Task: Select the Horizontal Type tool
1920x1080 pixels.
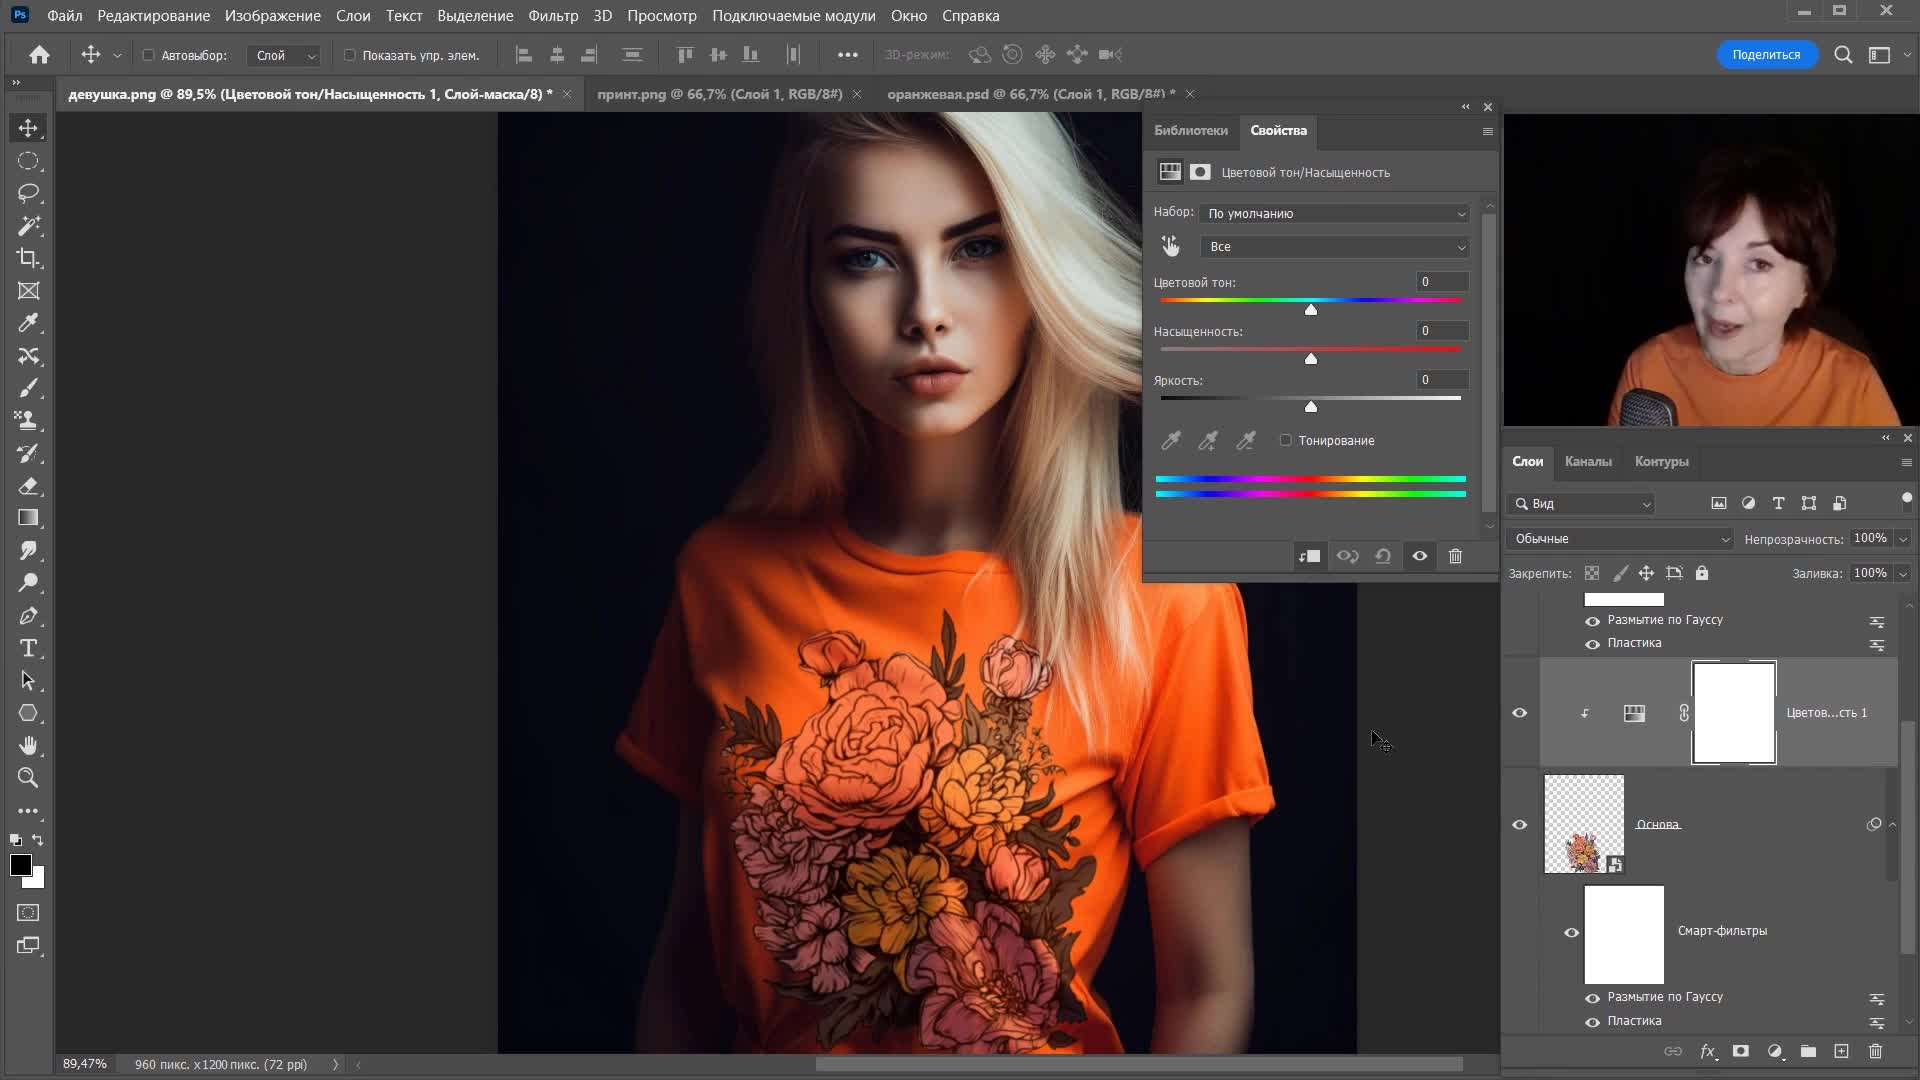Action: click(28, 648)
